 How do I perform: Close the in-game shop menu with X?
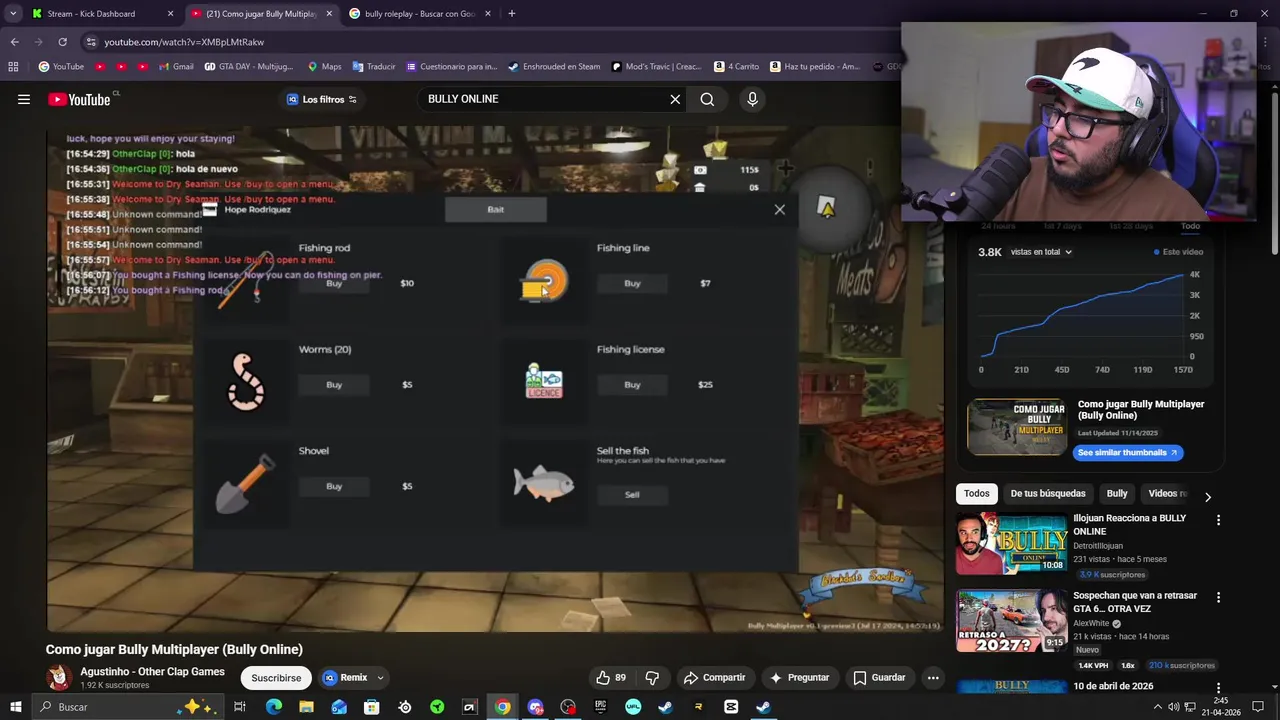coord(780,210)
